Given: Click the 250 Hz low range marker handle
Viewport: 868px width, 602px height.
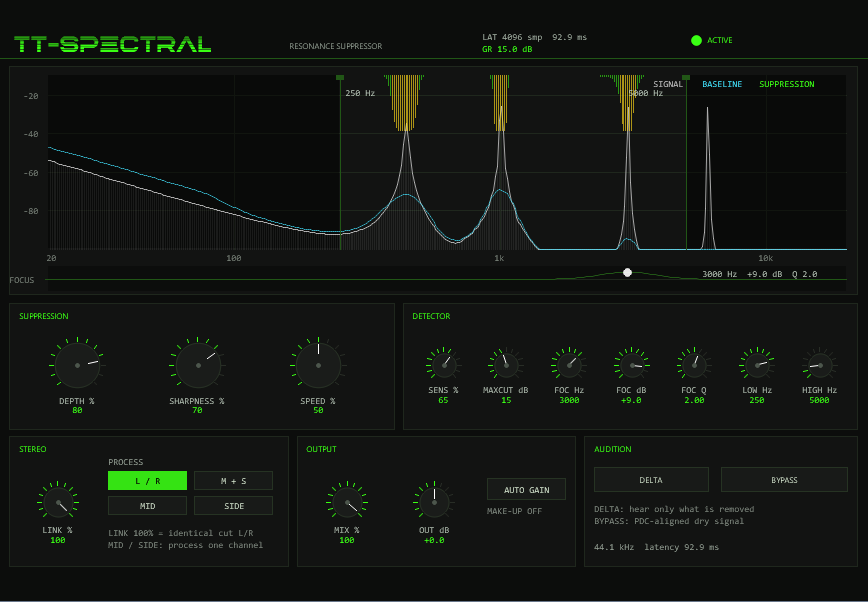Looking at the screenshot, I should point(340,78).
